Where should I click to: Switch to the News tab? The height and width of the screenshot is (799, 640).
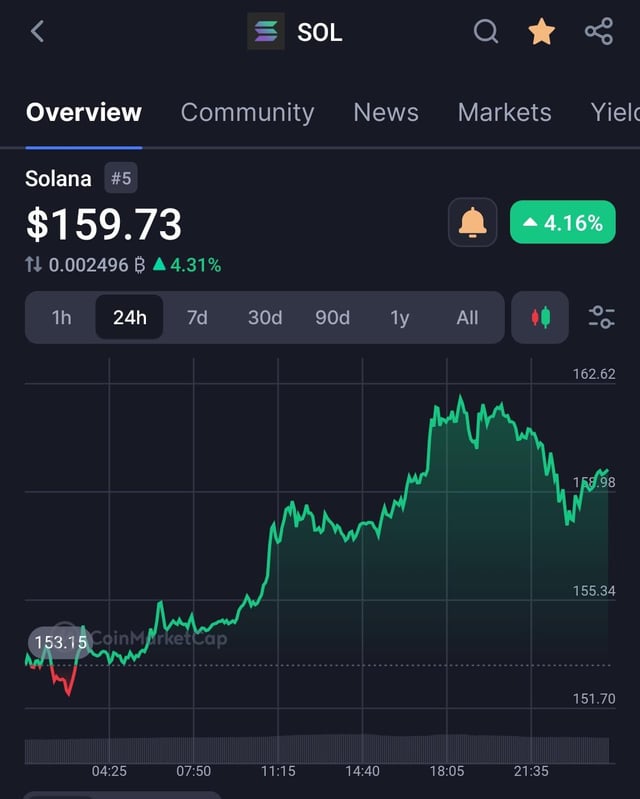tap(386, 112)
